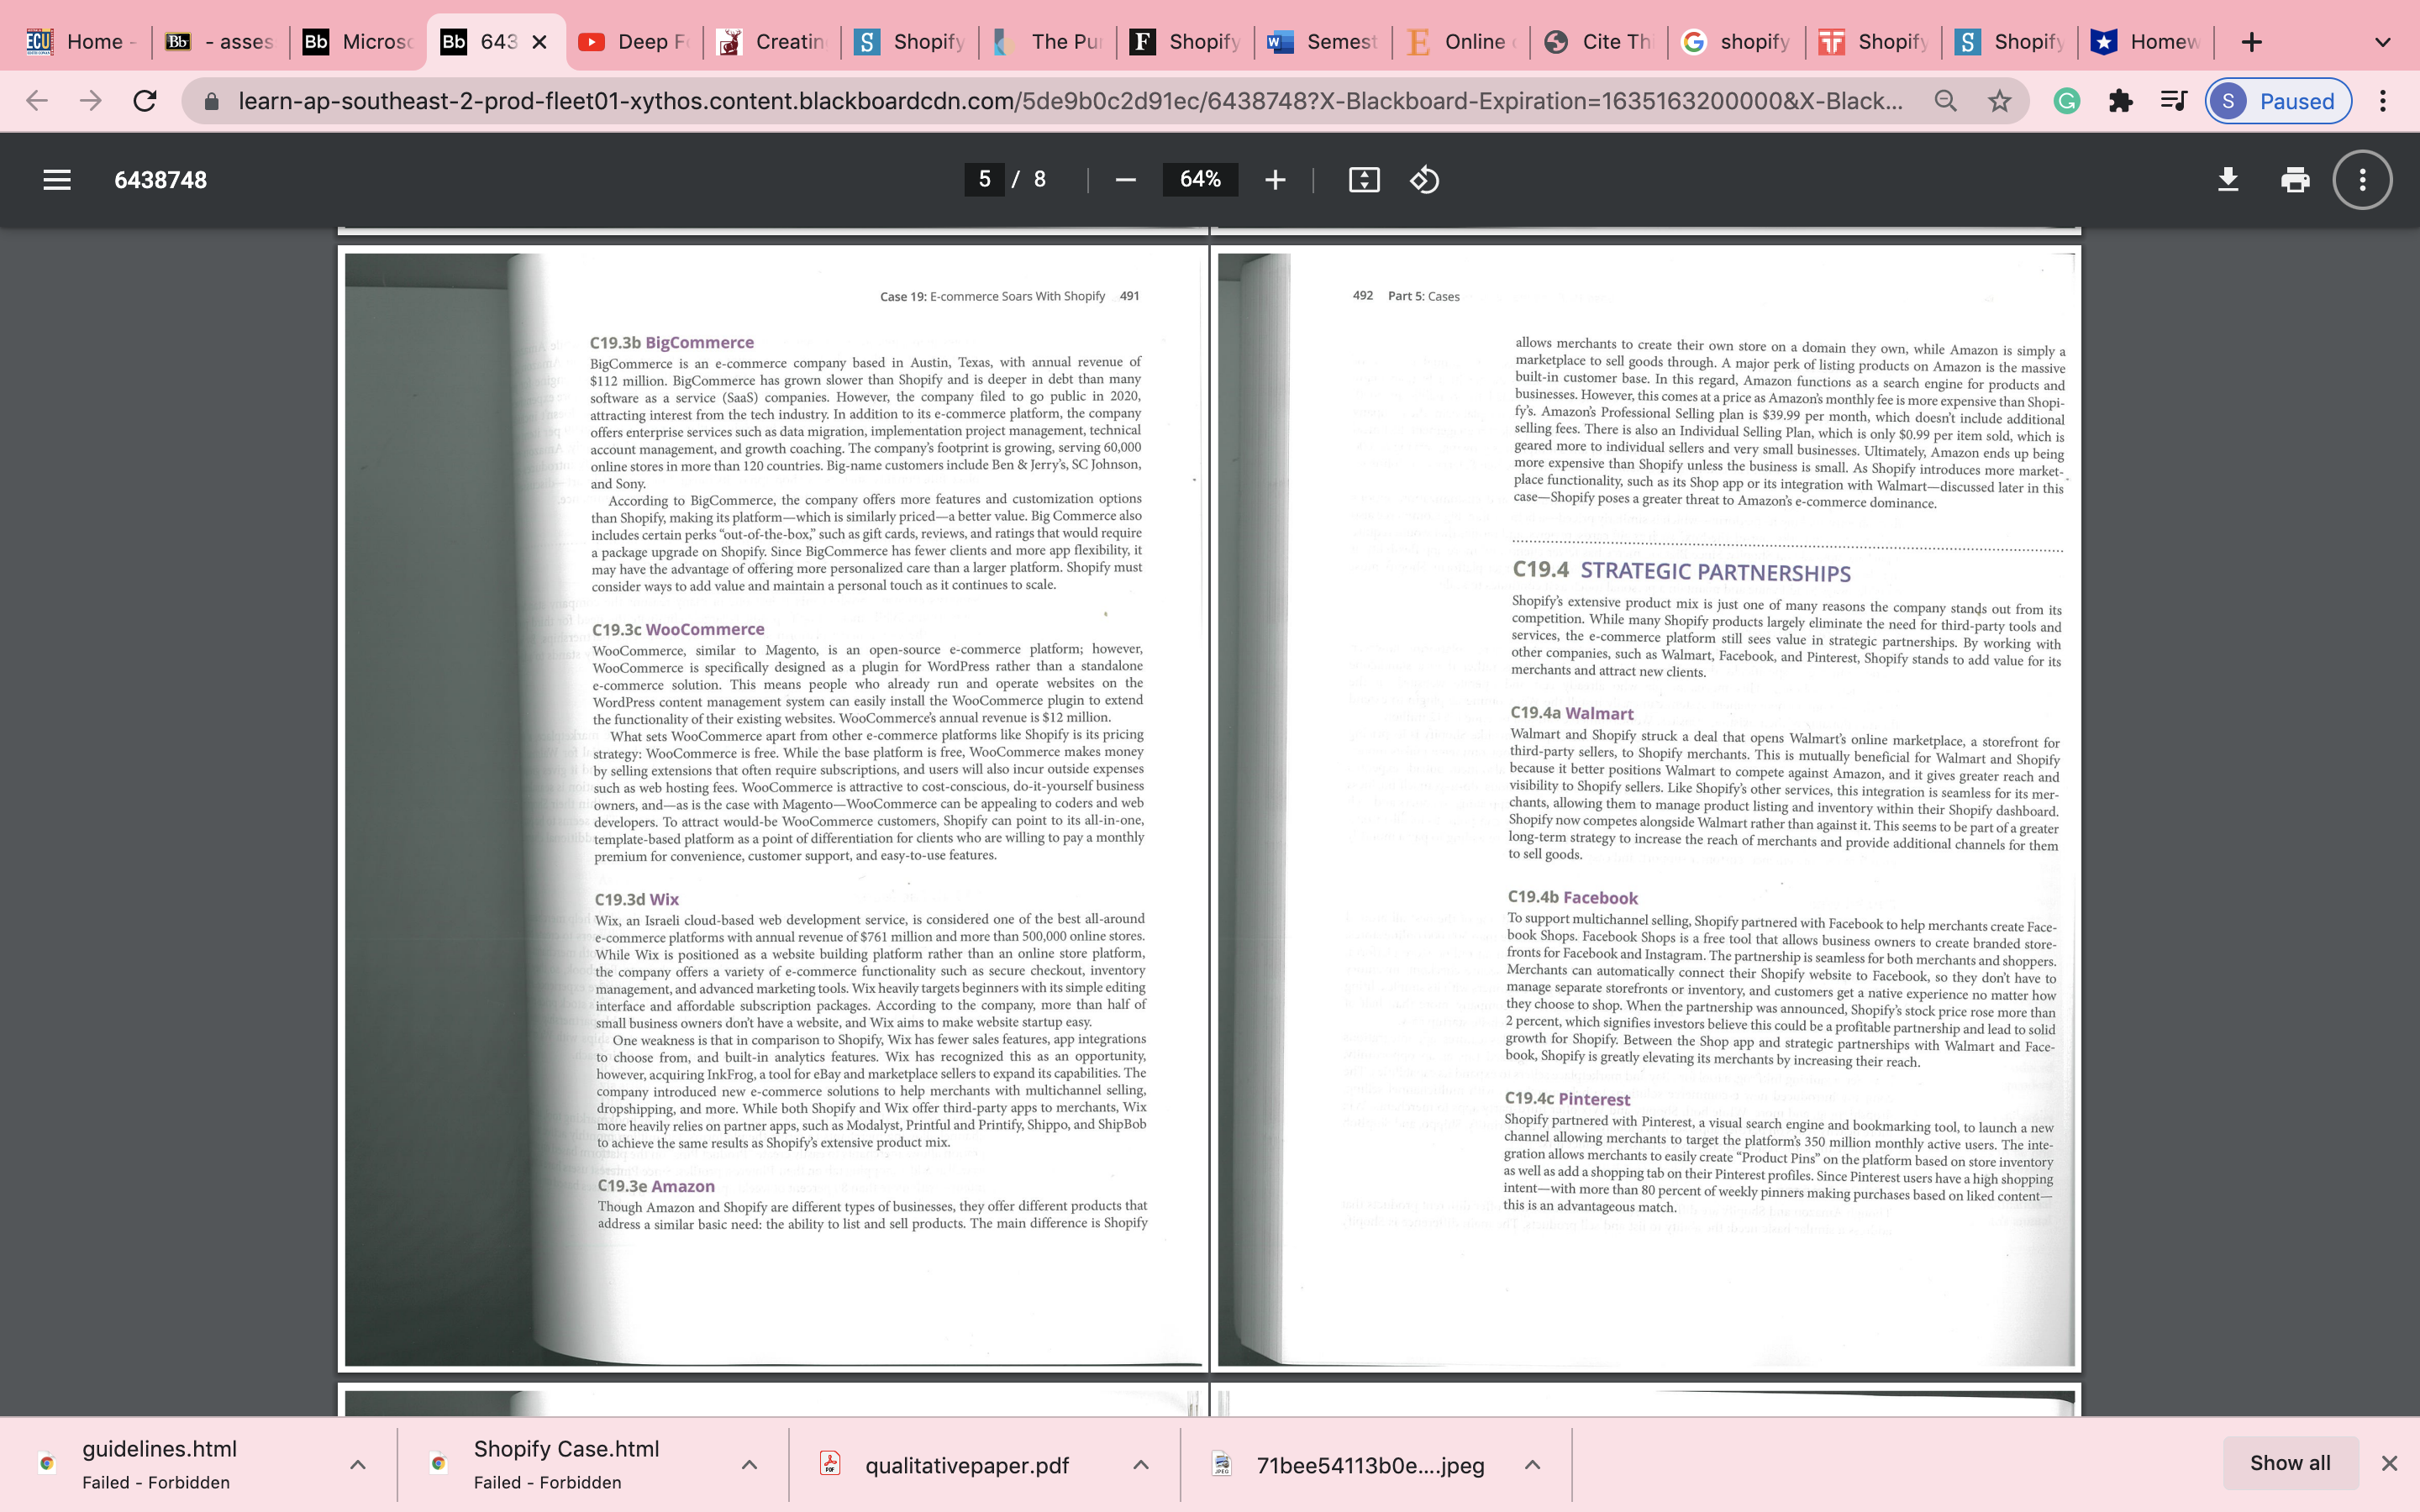Click Show all downloads
This screenshot has height=1512, width=2420.
pyautogui.click(x=2290, y=1463)
